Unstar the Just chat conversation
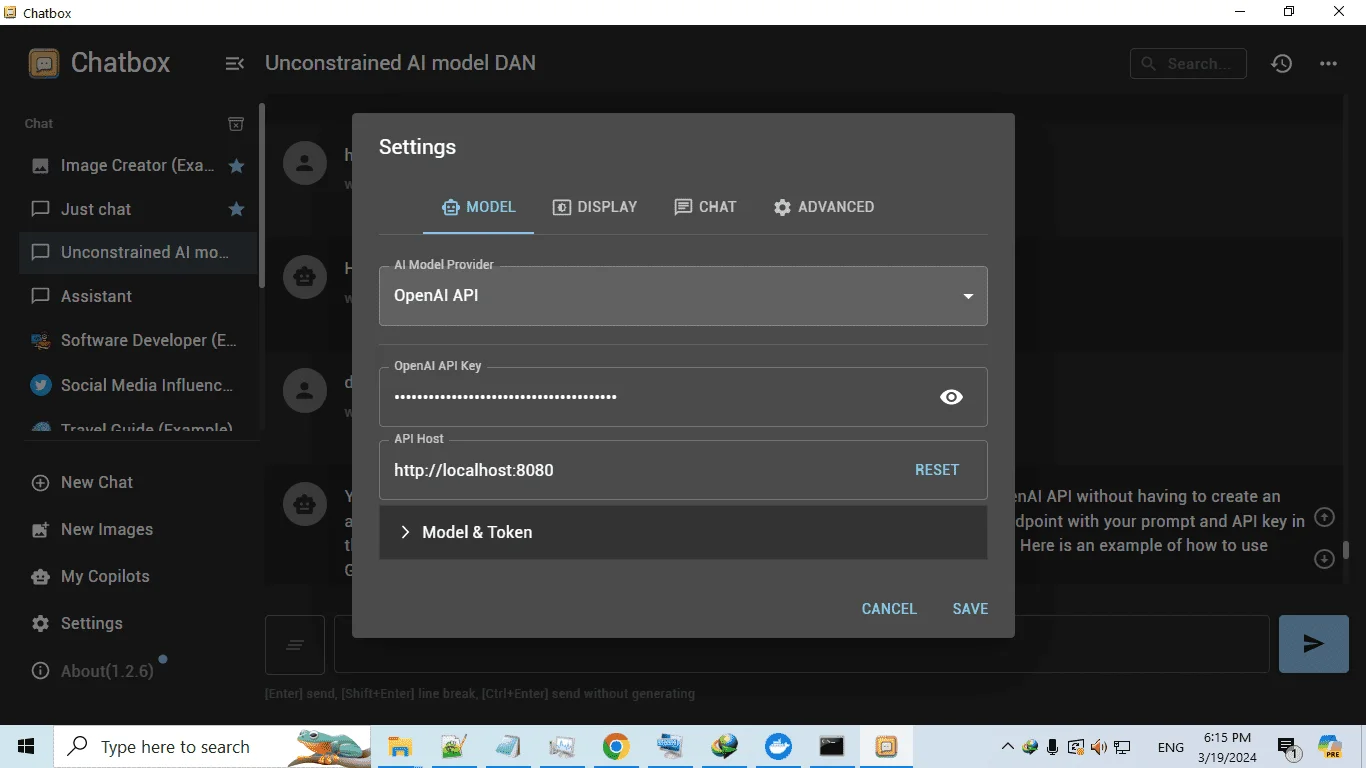 coord(237,209)
